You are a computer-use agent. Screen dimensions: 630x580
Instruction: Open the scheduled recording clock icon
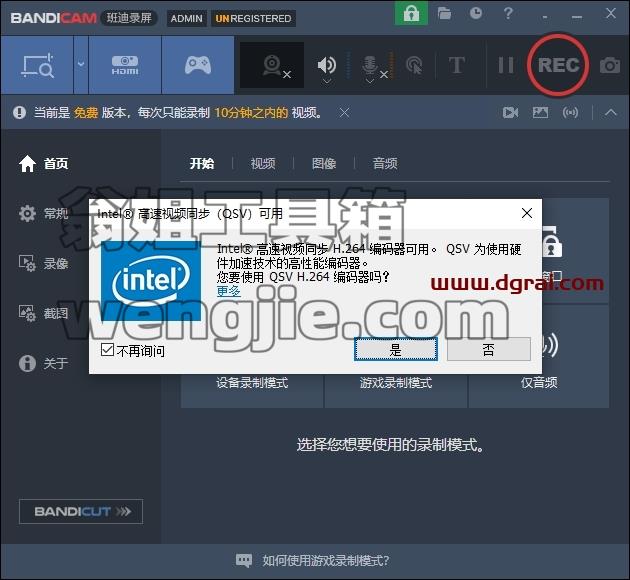476,13
